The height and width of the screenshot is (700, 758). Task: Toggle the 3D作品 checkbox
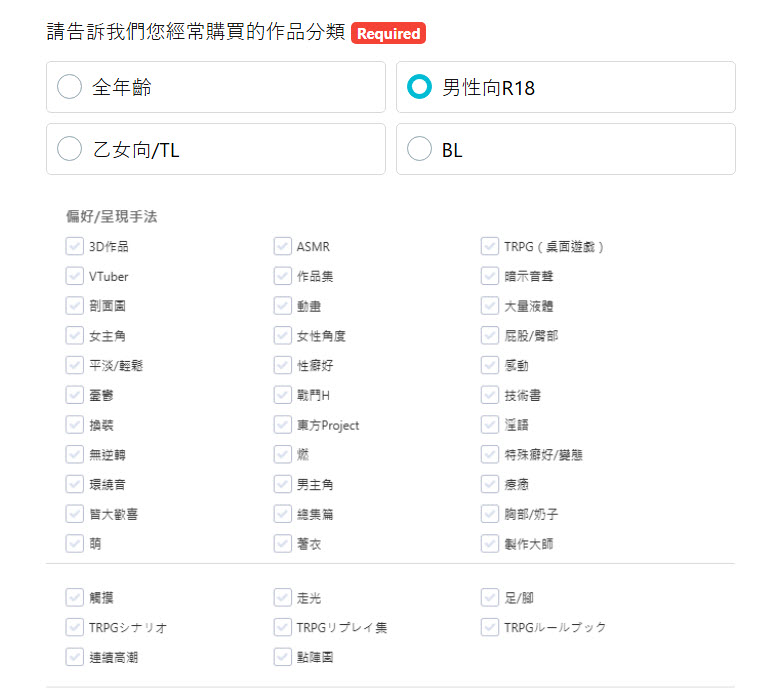[74, 246]
